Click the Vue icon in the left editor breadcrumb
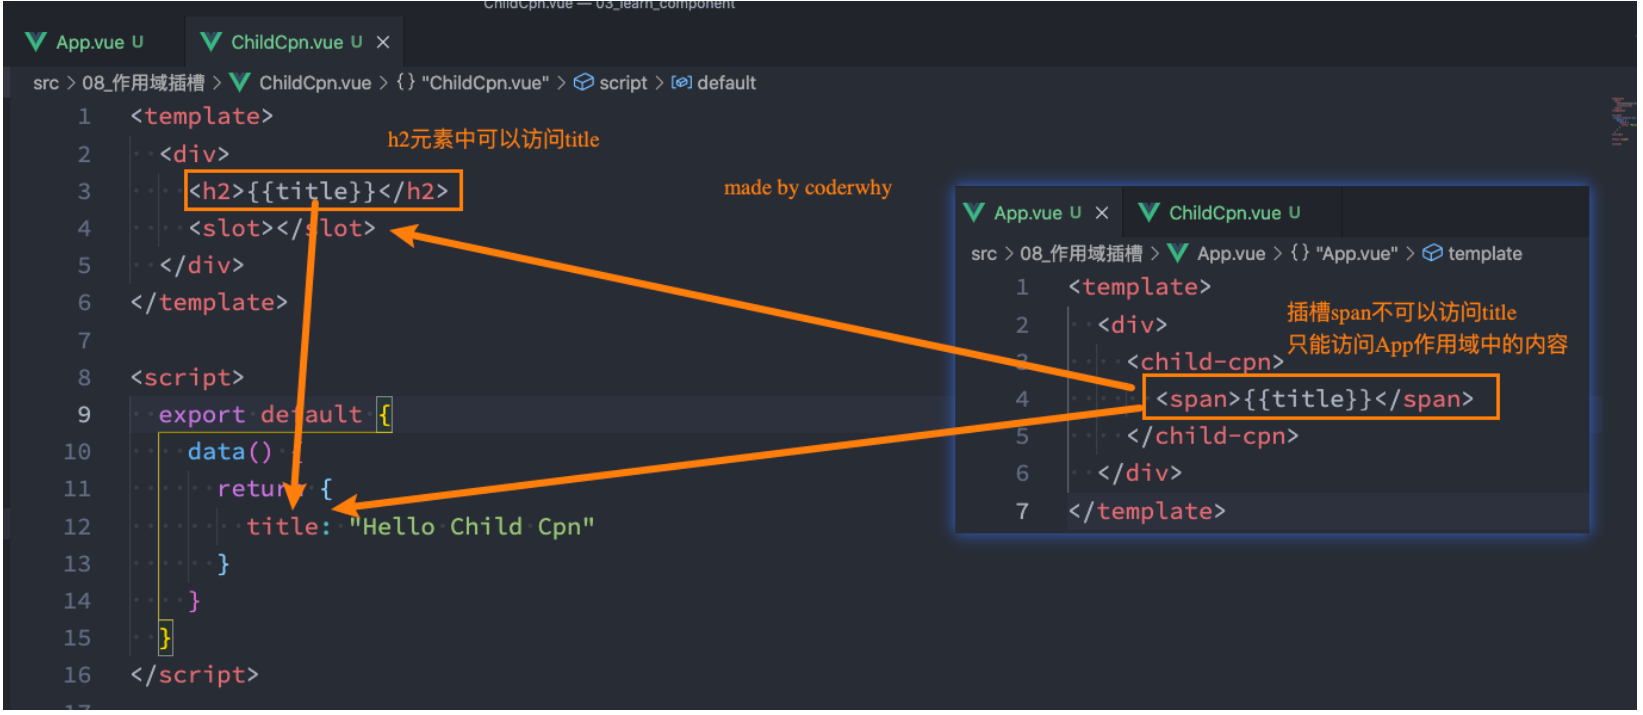The image size is (1643, 715). pyautogui.click(x=240, y=83)
